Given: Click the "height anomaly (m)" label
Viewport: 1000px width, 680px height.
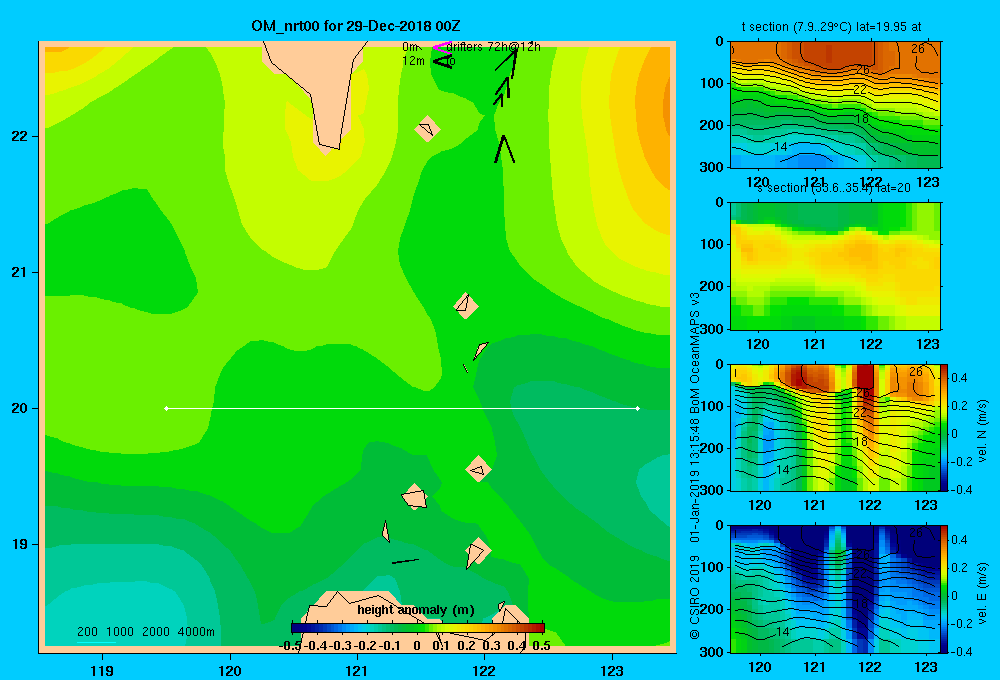Looking at the screenshot, I should [416, 610].
